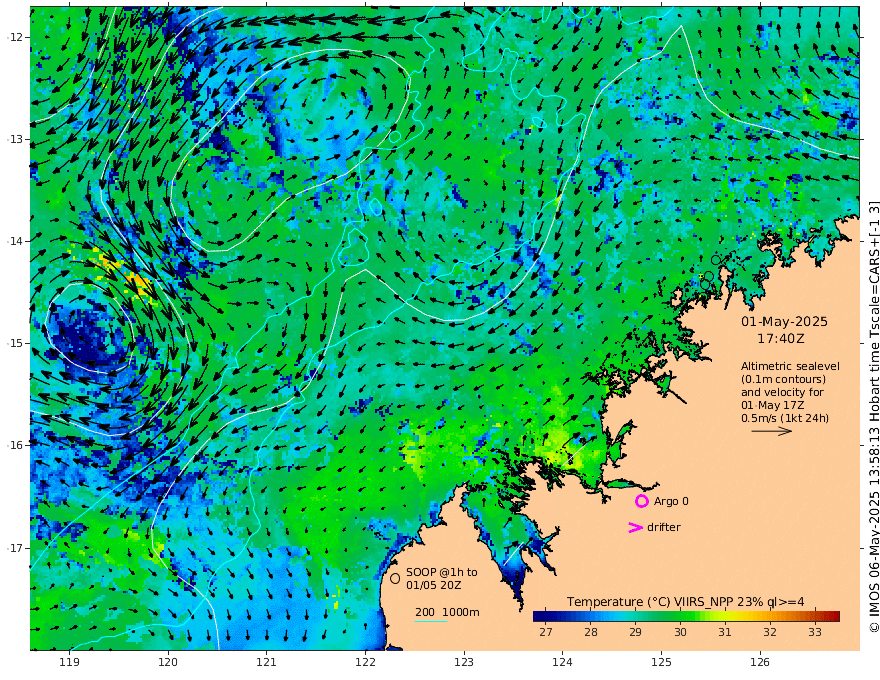Viewport: 880px width, 680px height.
Task: Click the colorbar tick label 29
Action: pos(635,632)
